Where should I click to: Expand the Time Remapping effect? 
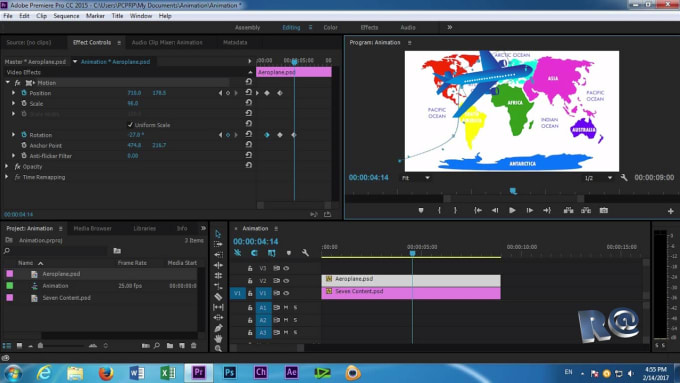point(7,177)
